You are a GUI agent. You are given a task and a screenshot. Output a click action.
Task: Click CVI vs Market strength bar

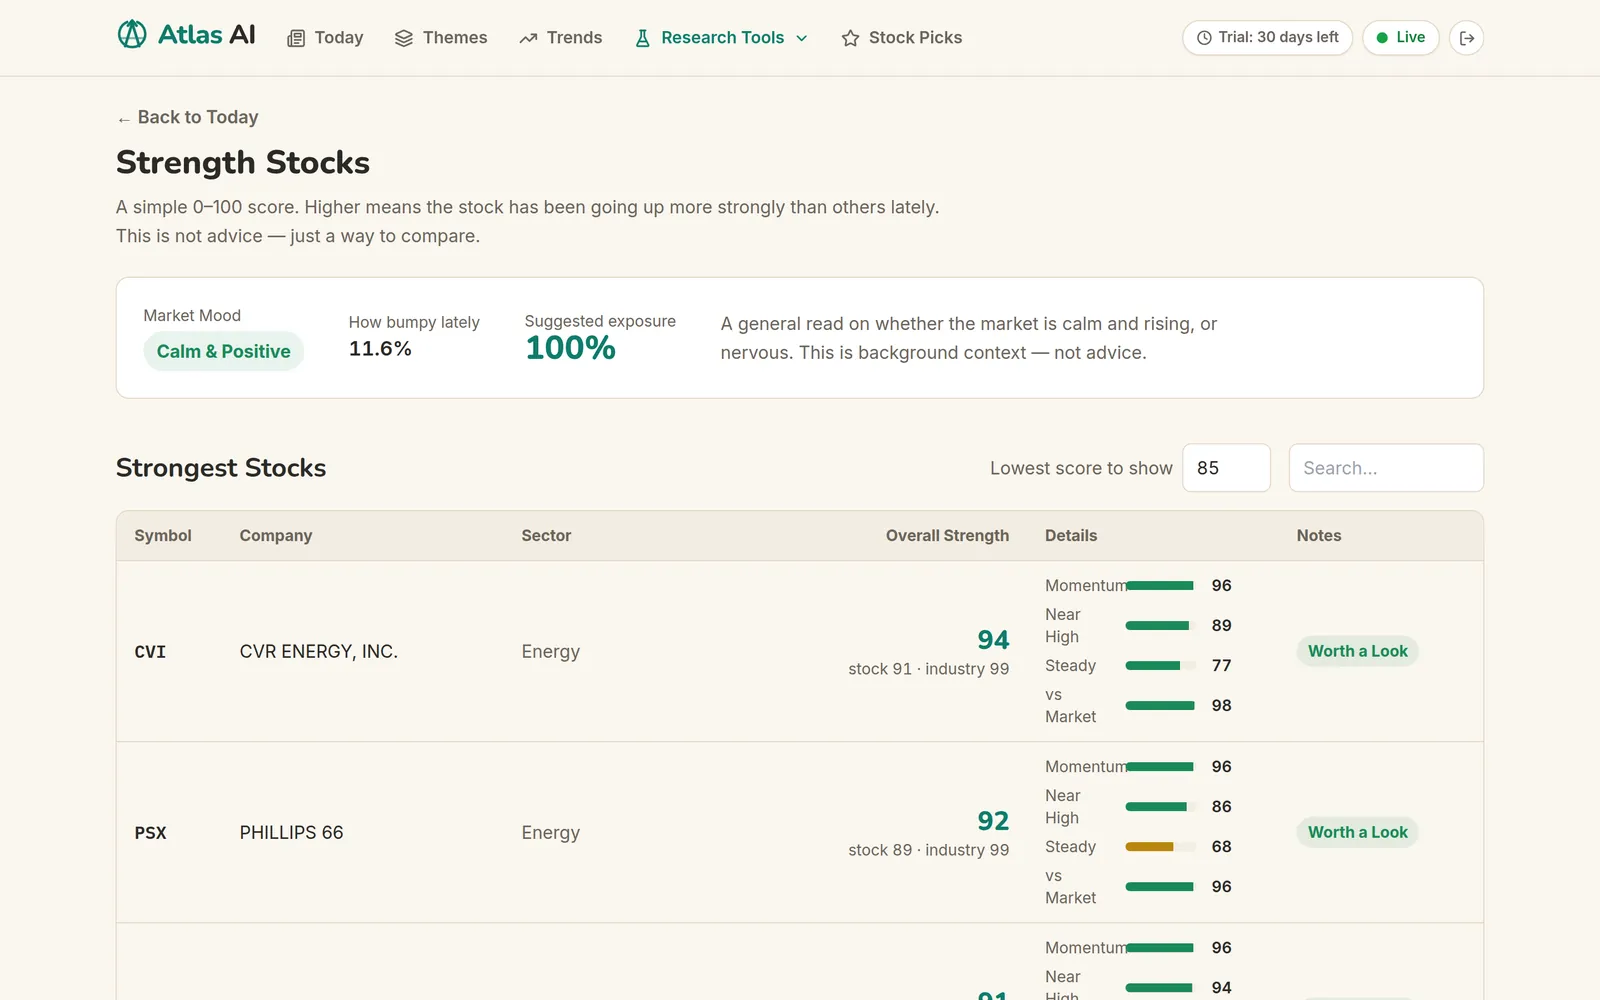pos(1160,706)
